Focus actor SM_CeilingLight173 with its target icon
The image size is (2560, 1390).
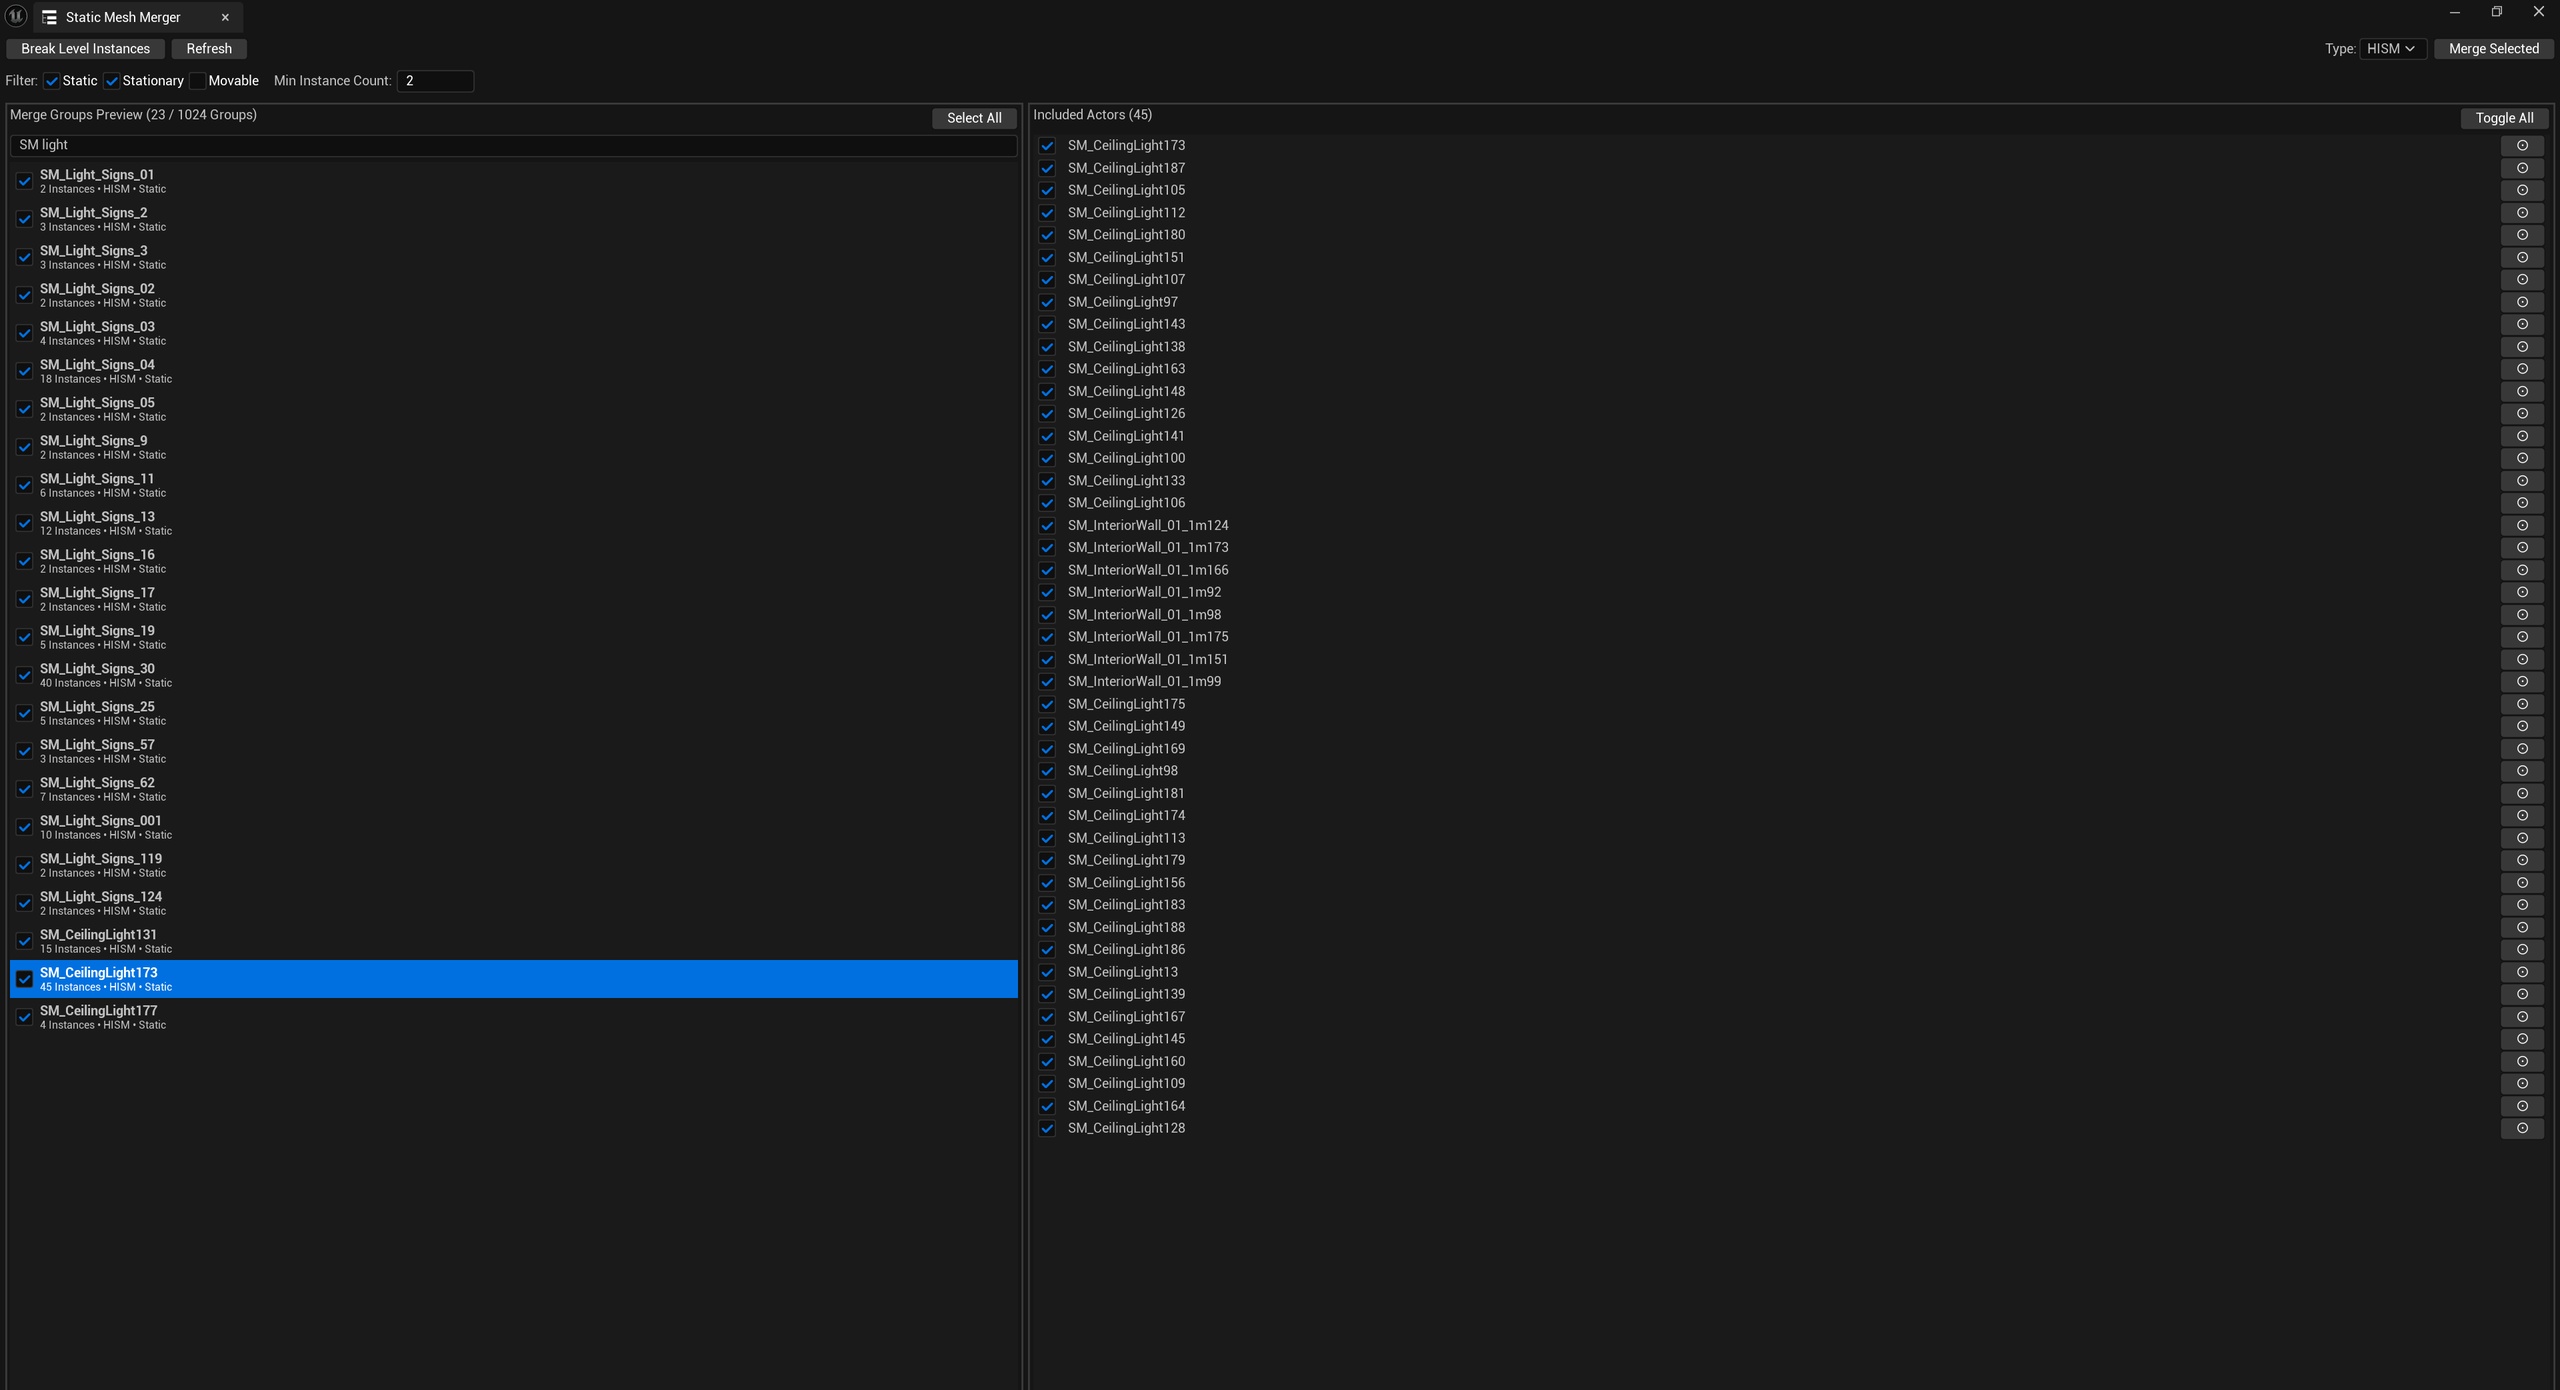pos(2522,146)
